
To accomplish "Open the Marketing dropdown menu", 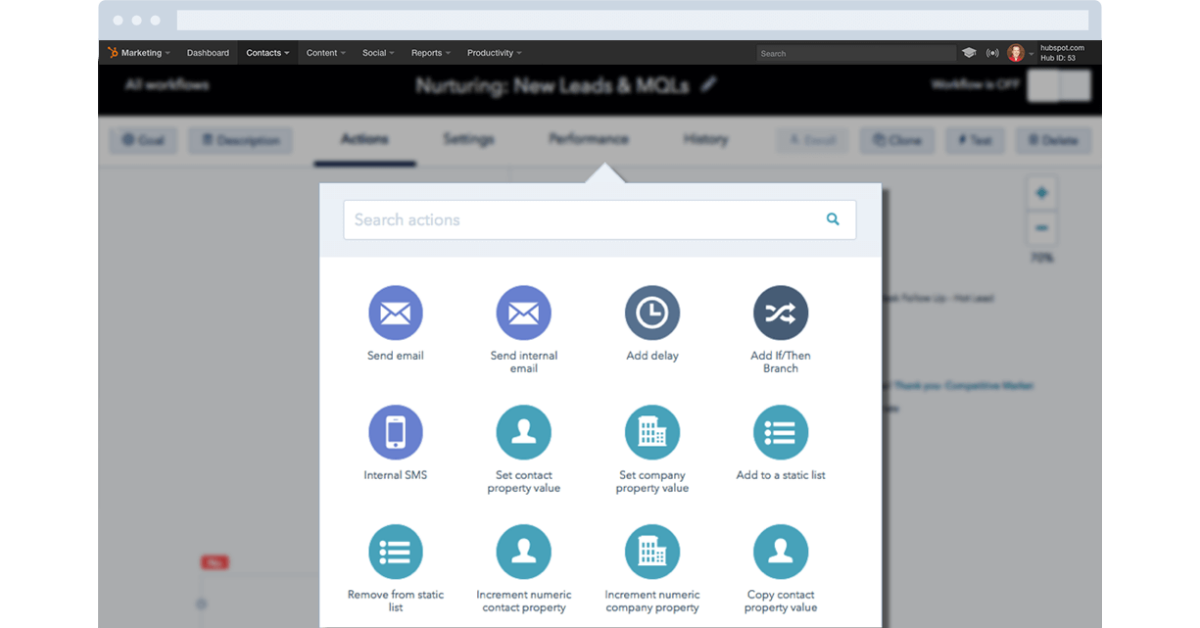I will [x=145, y=53].
